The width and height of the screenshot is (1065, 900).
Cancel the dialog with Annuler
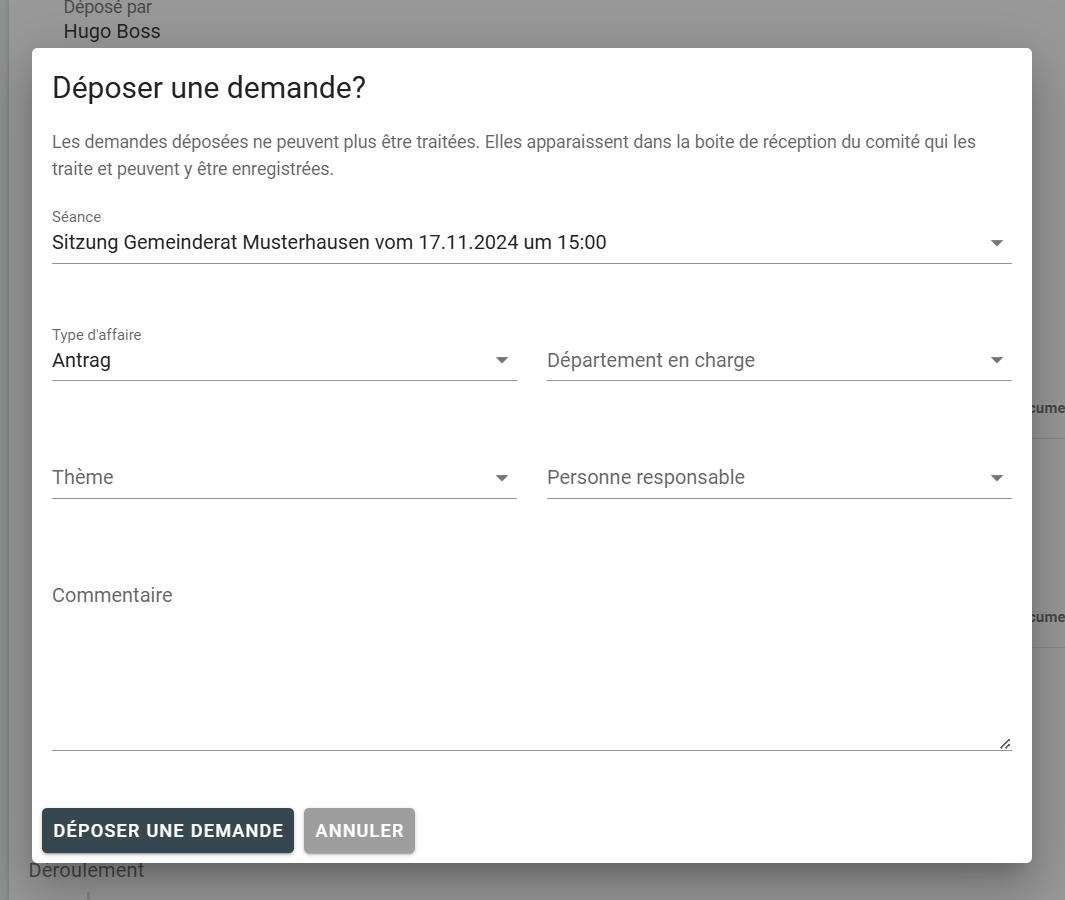(359, 831)
